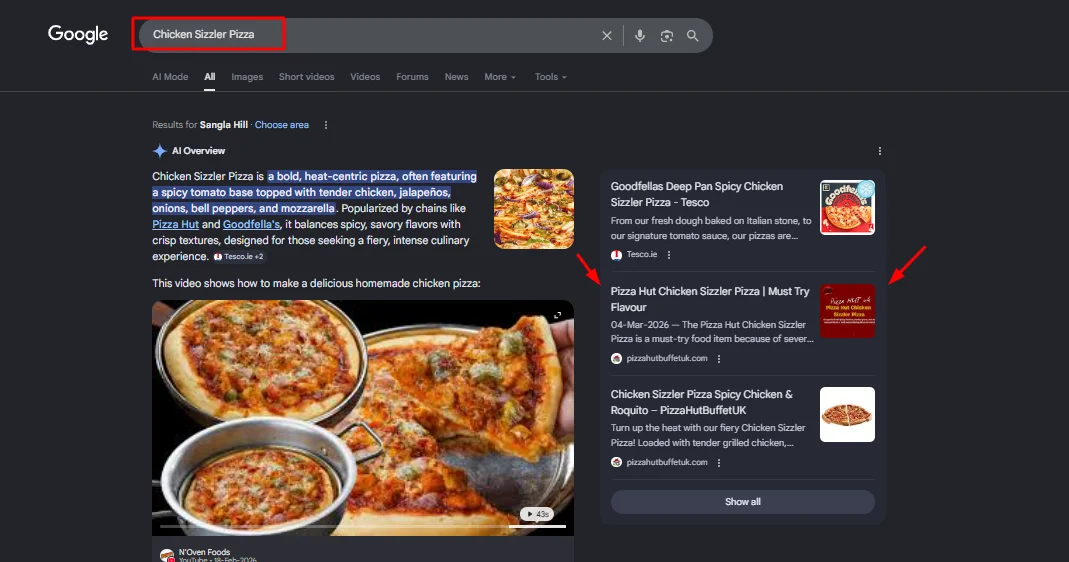The width and height of the screenshot is (1069, 562).
Task: Go to Google homepage via logo
Action: 78,34
